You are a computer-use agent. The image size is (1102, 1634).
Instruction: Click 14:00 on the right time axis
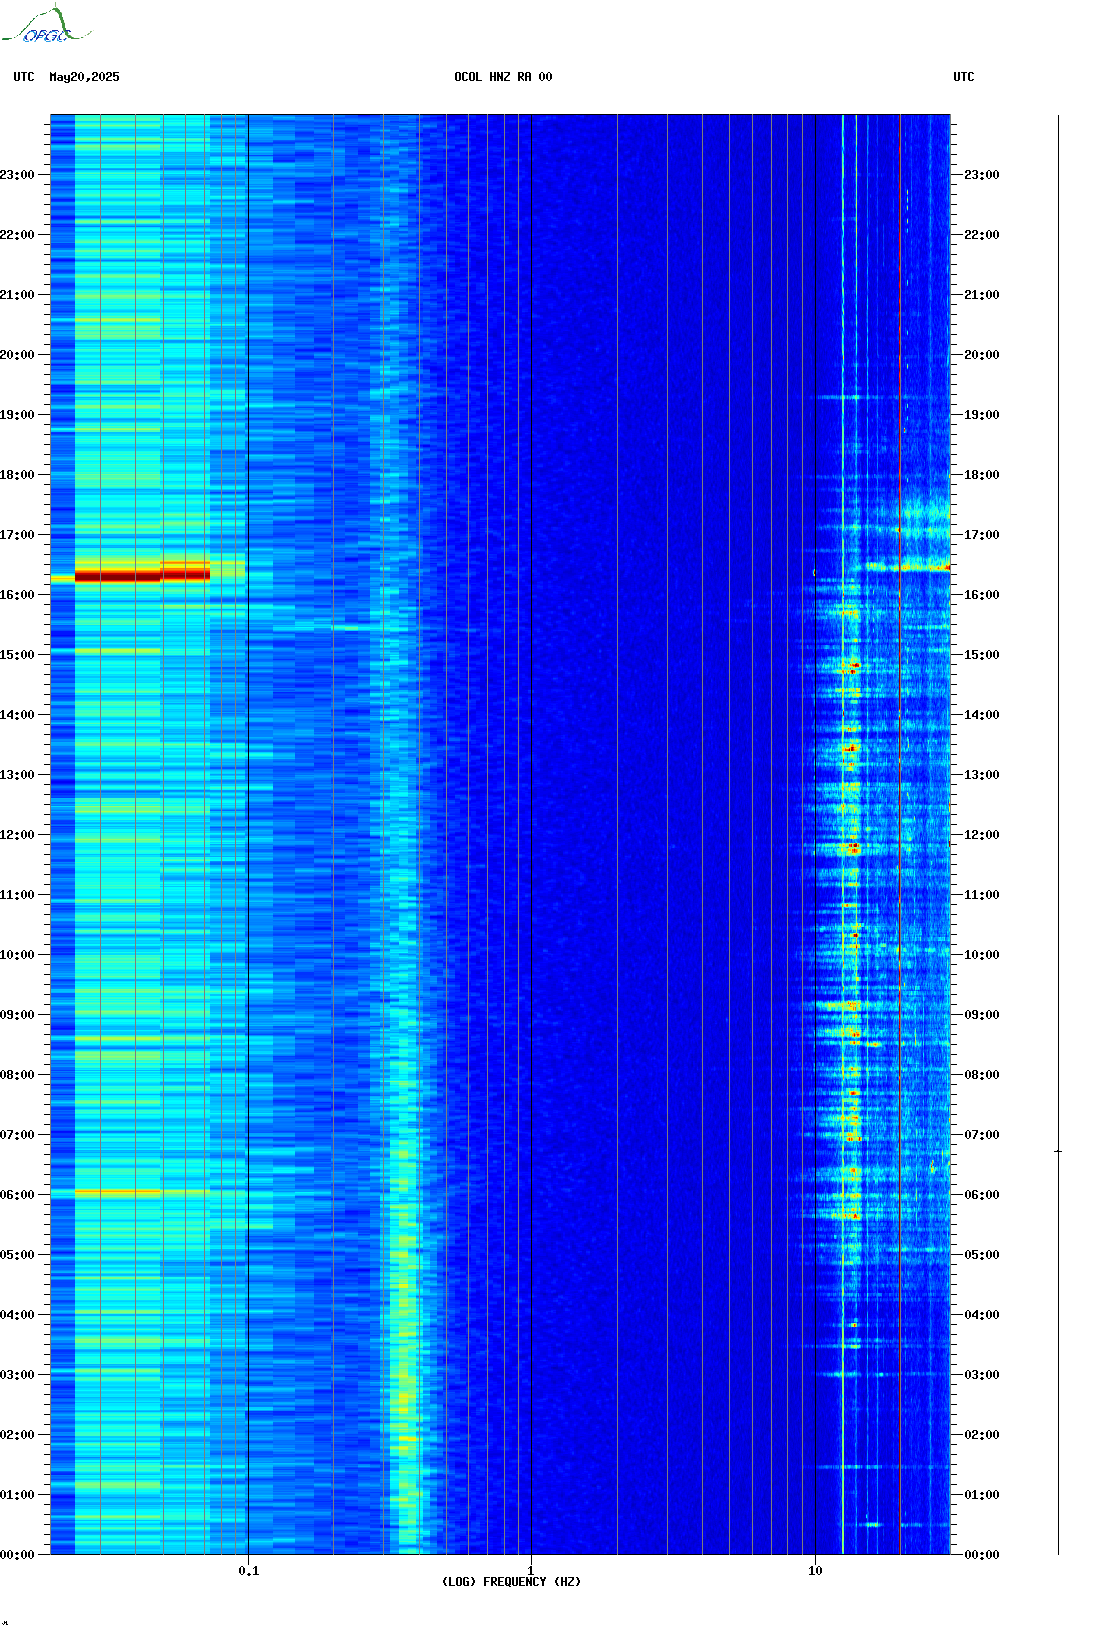point(982,715)
